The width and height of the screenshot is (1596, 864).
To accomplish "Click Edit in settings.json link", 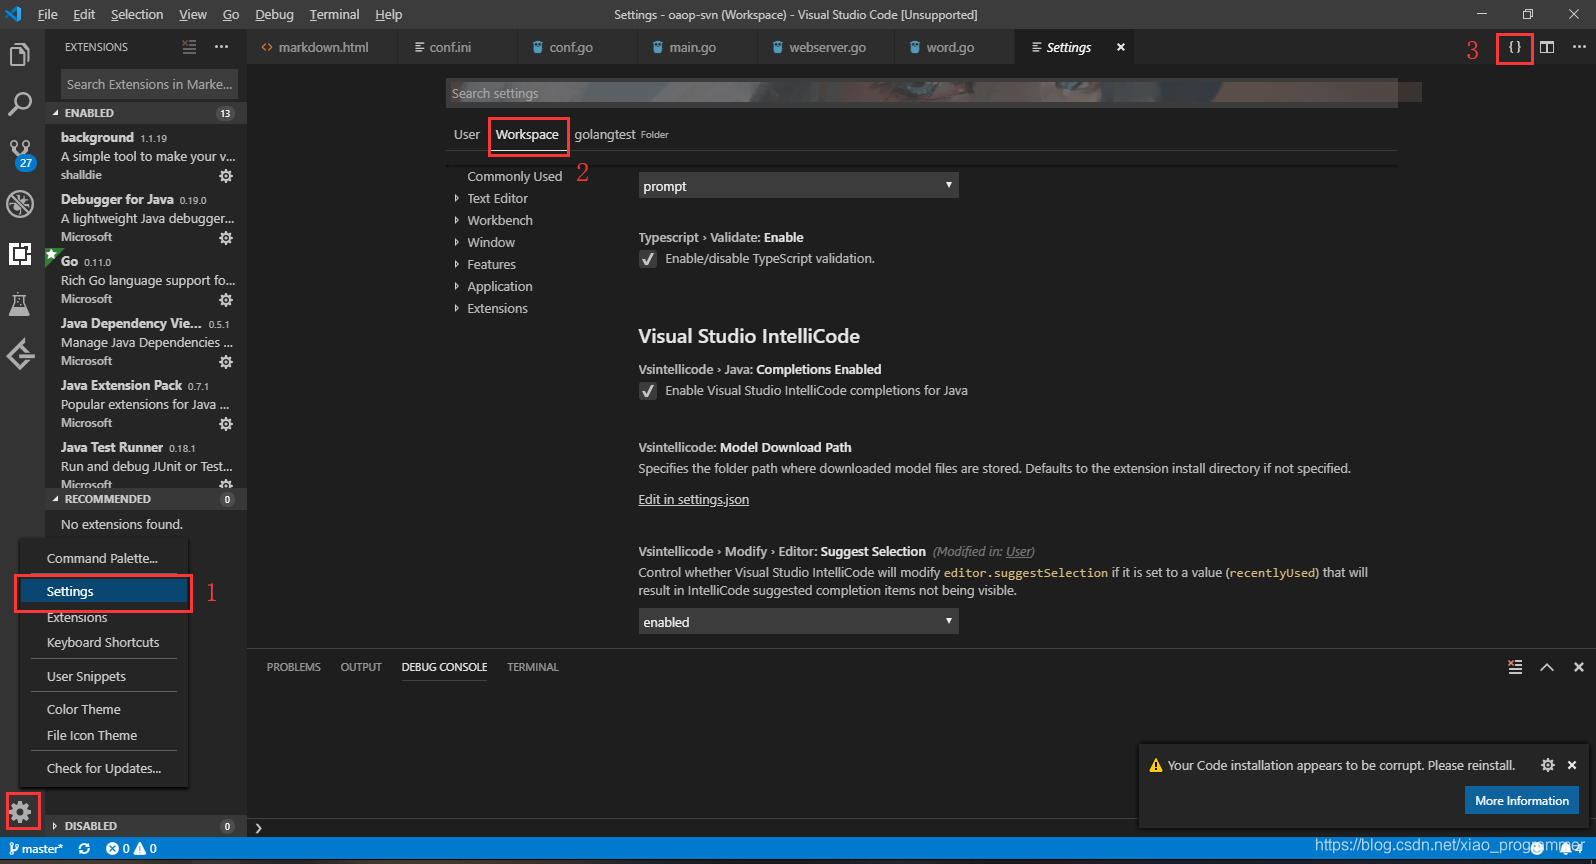I will pyautogui.click(x=694, y=499).
